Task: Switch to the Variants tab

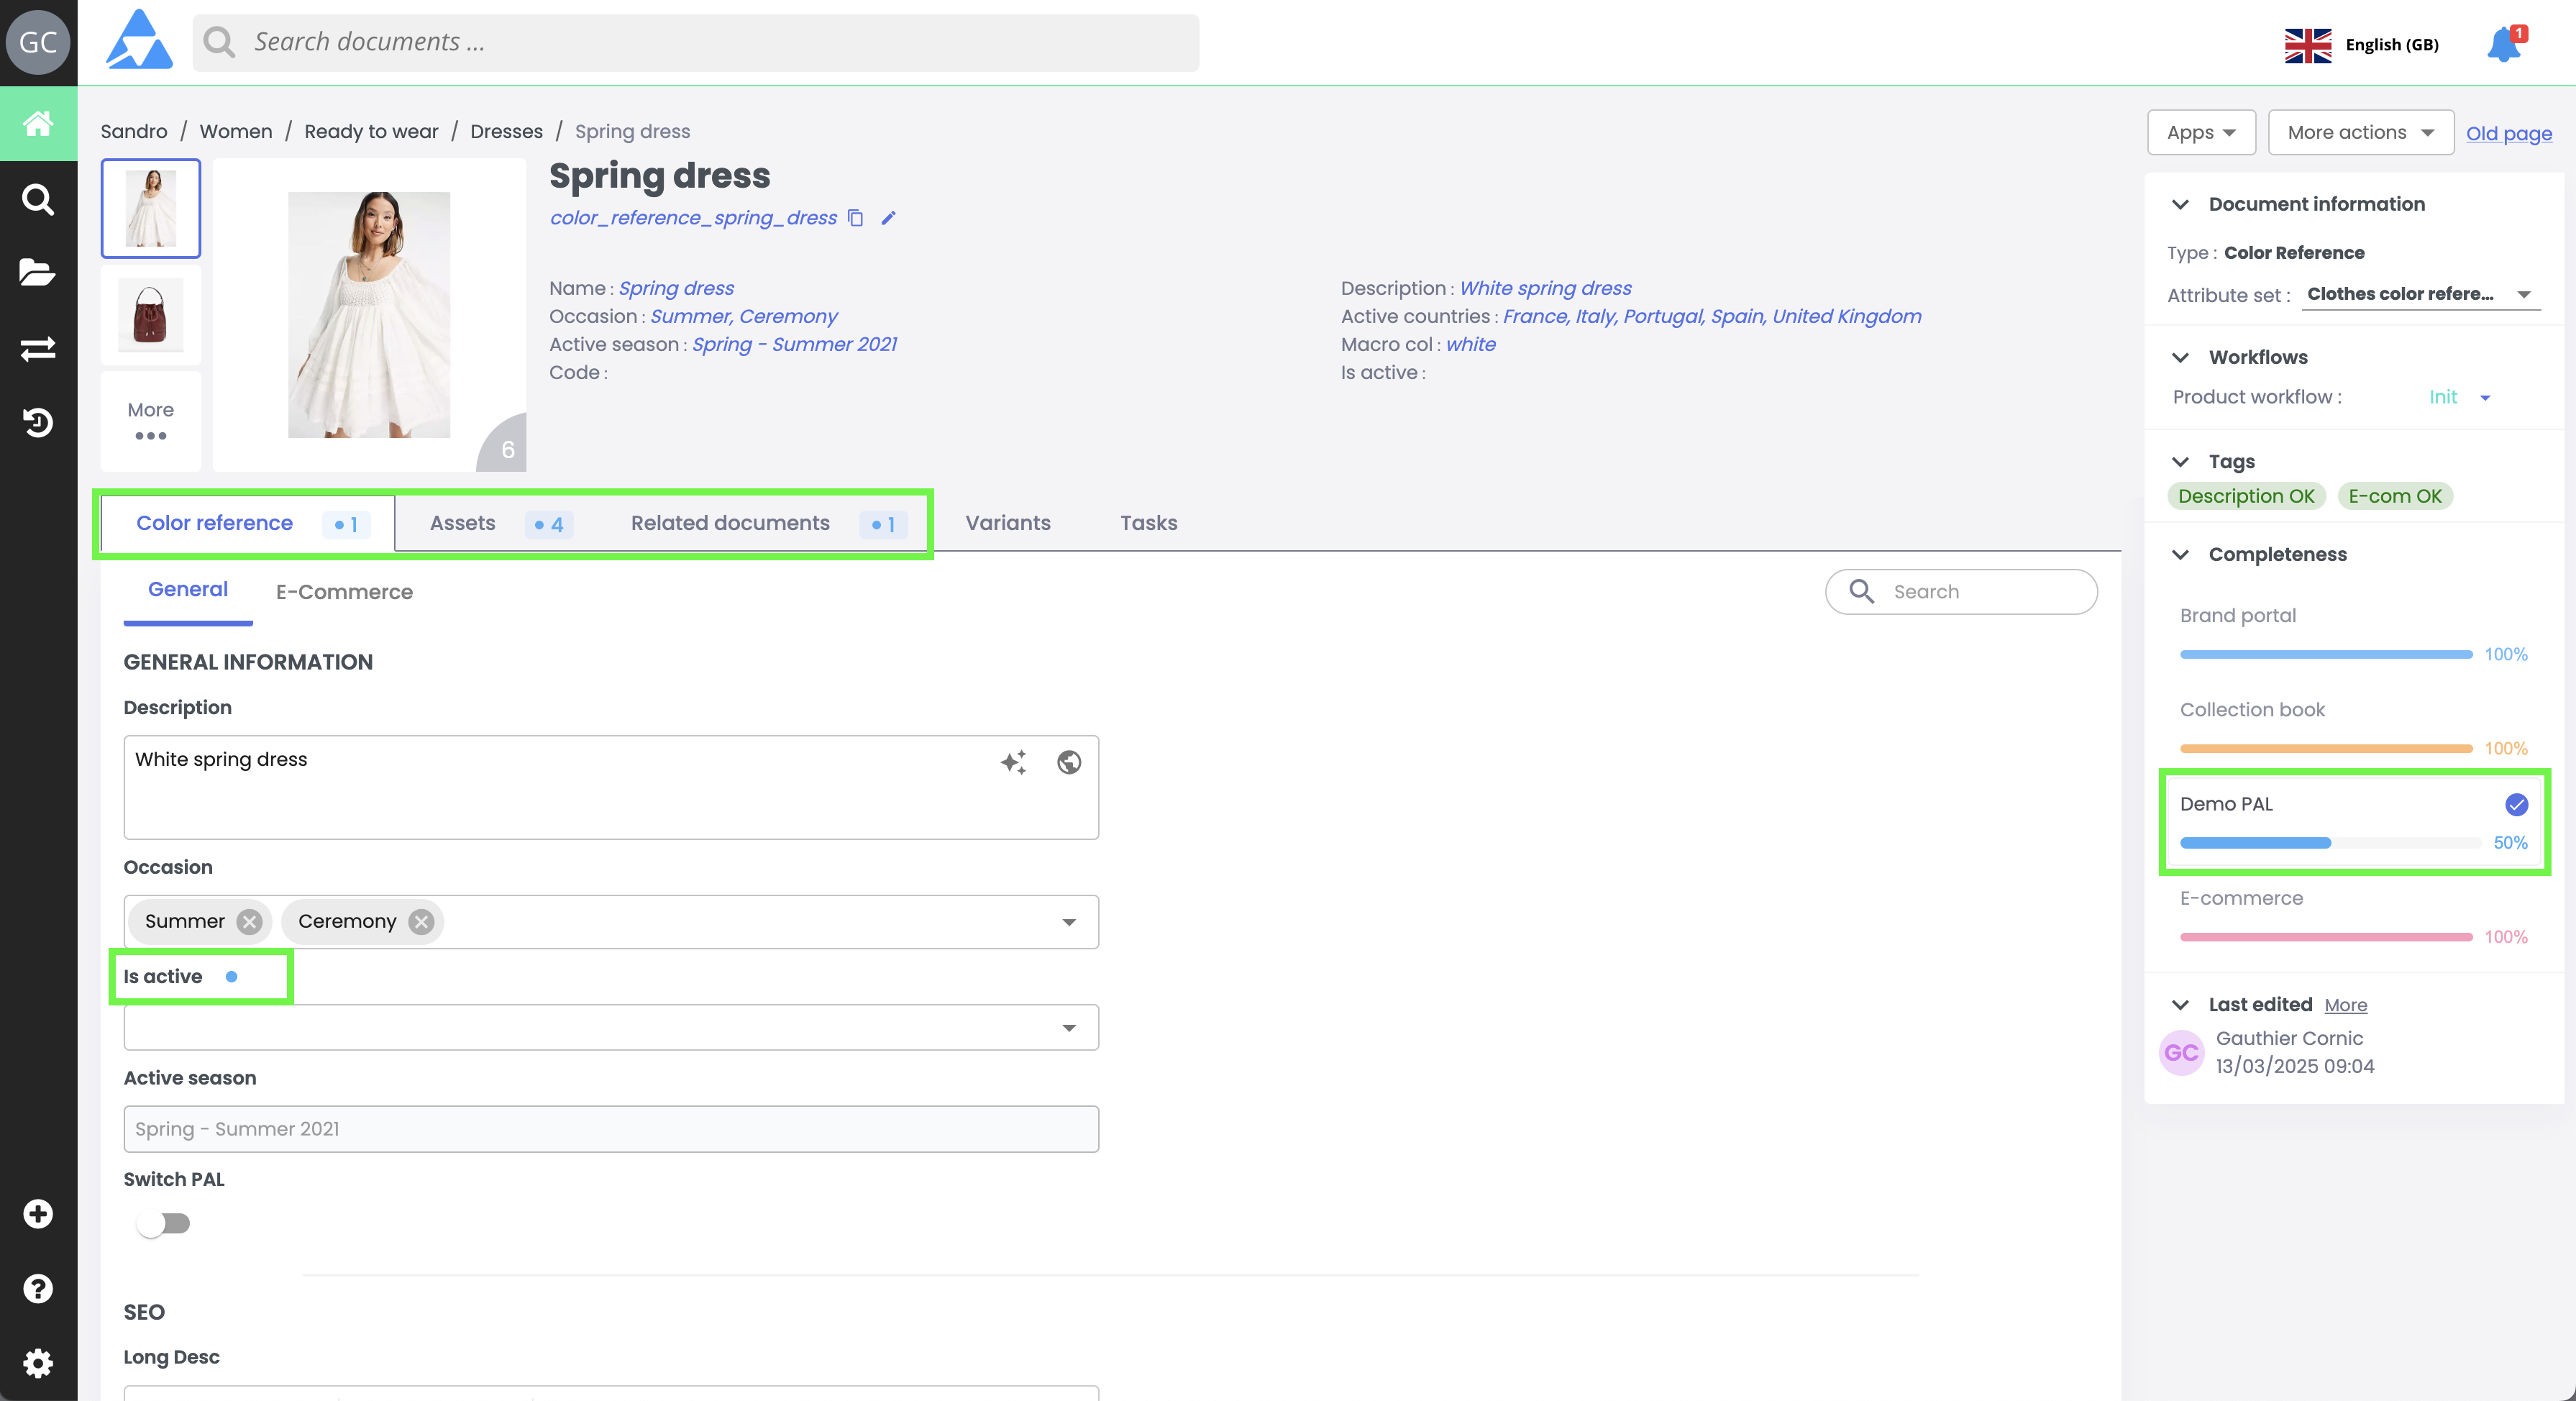Action: (x=1007, y=523)
